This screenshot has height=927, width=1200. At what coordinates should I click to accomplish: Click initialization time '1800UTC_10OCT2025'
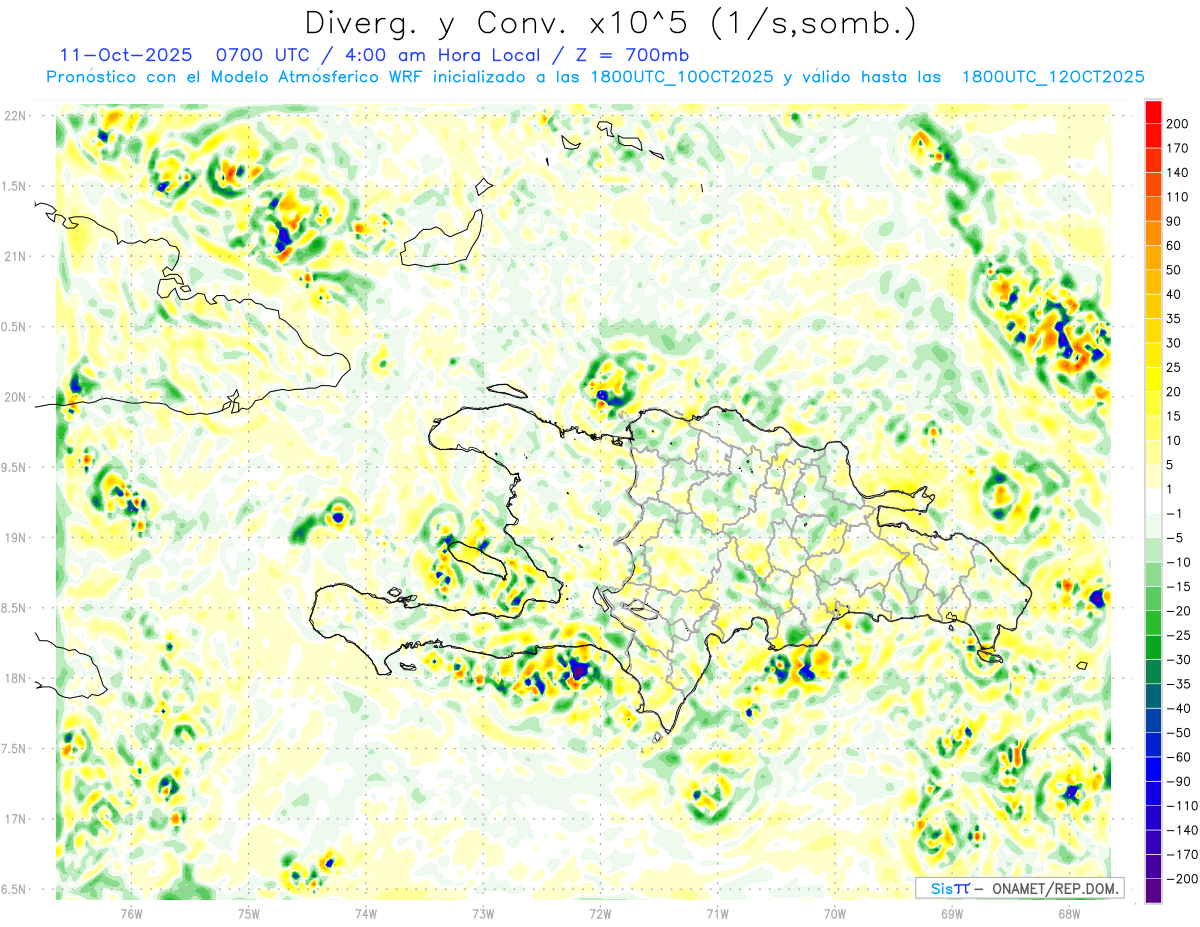click(x=681, y=77)
